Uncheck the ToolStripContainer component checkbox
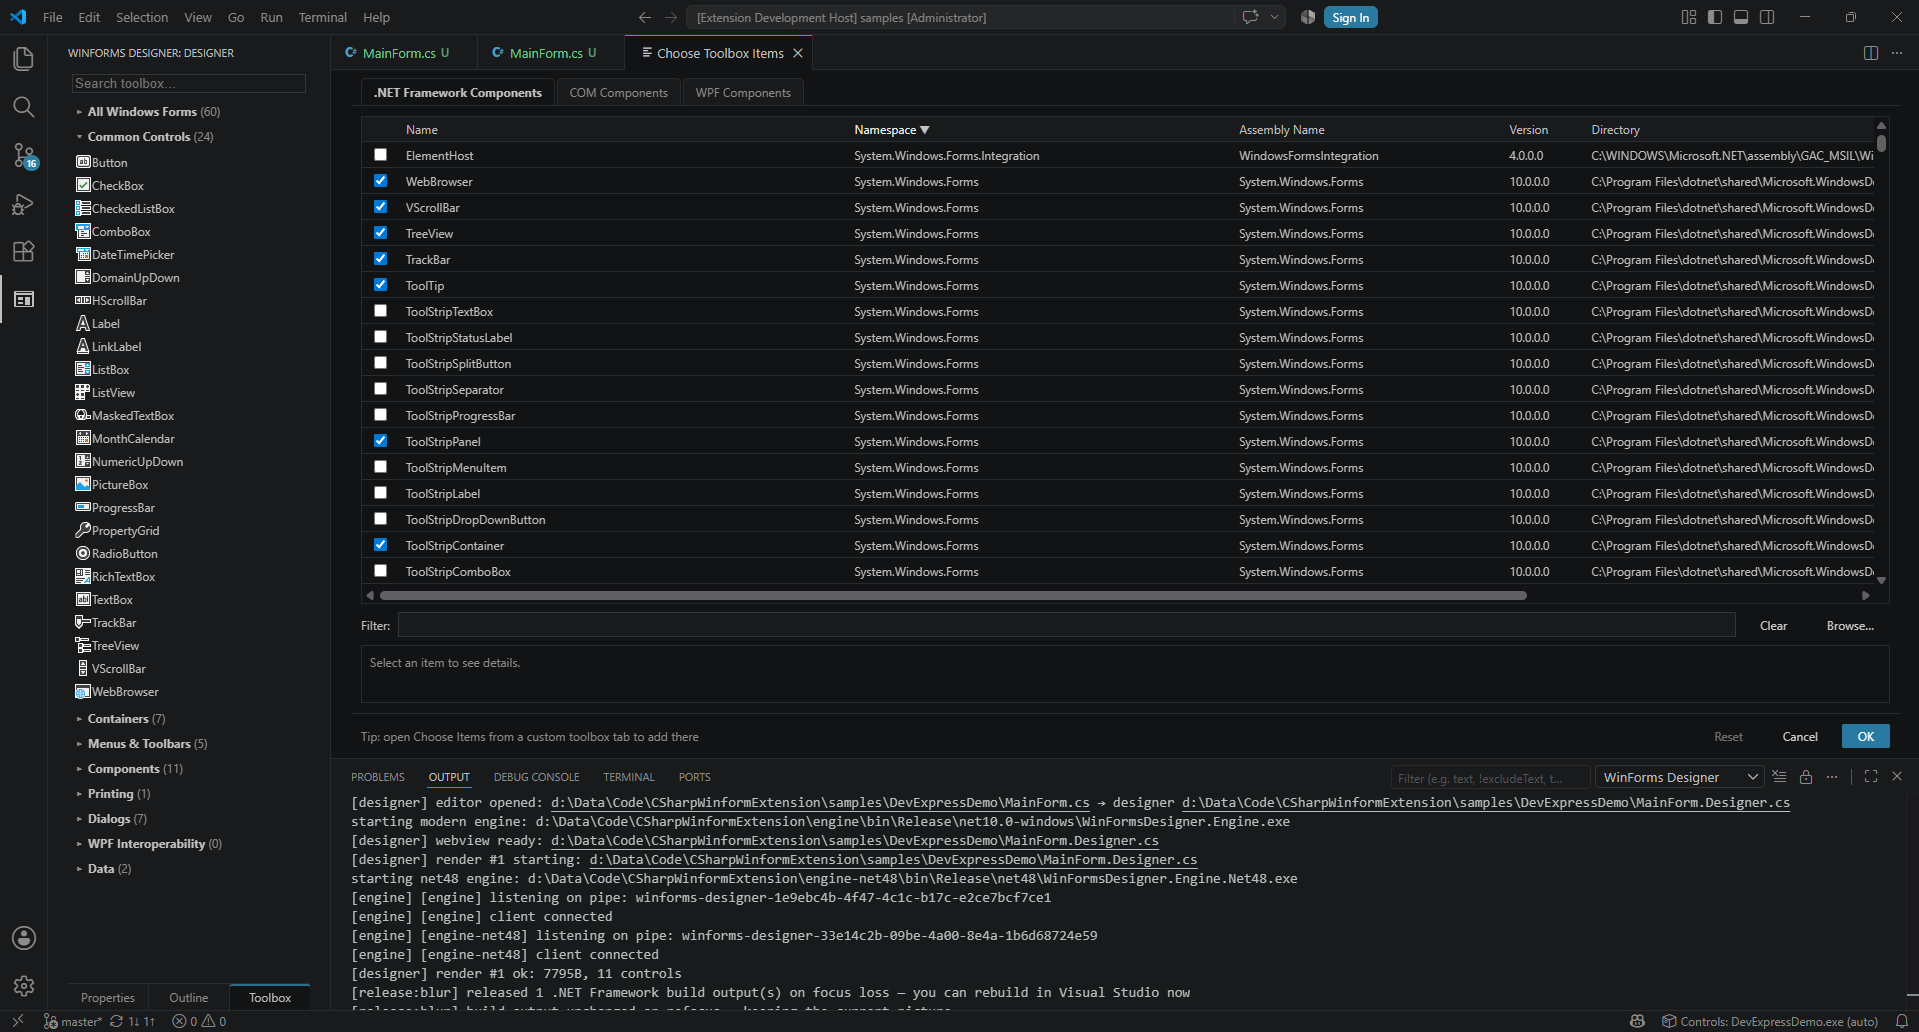This screenshot has height=1032, width=1919. pyautogui.click(x=380, y=545)
